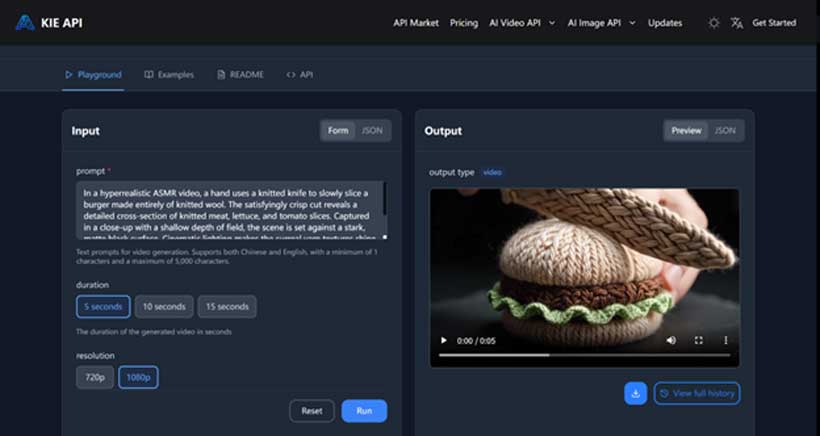Expand the AI Image API dropdown
Viewport: 820px width, 436px height.
pos(601,23)
